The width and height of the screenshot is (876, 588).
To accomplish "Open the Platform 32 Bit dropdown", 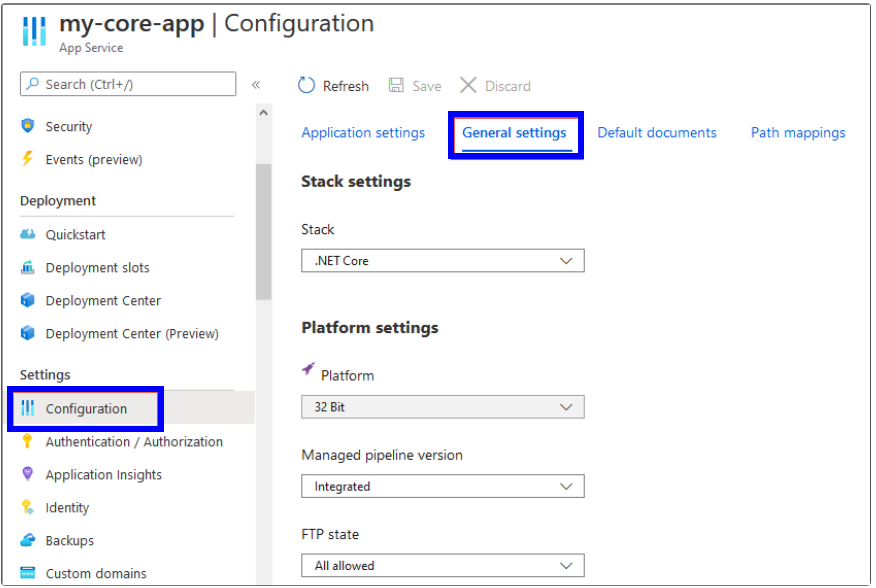I will click(x=442, y=407).
